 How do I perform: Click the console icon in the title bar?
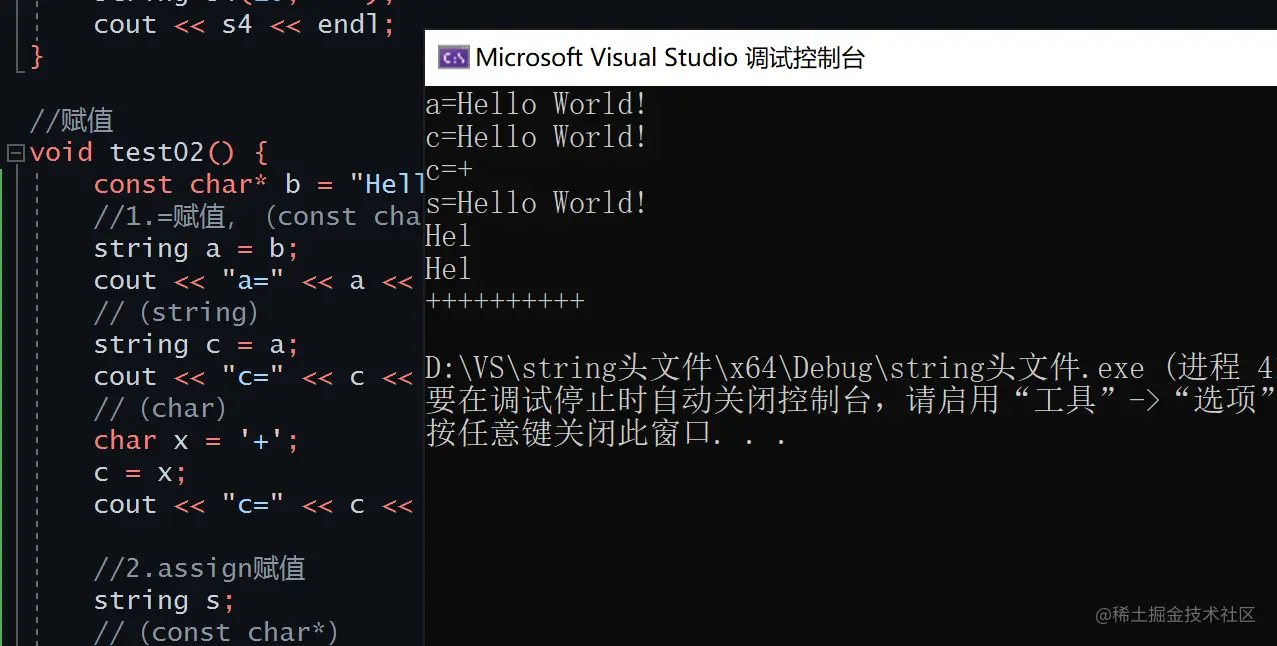[x=454, y=58]
